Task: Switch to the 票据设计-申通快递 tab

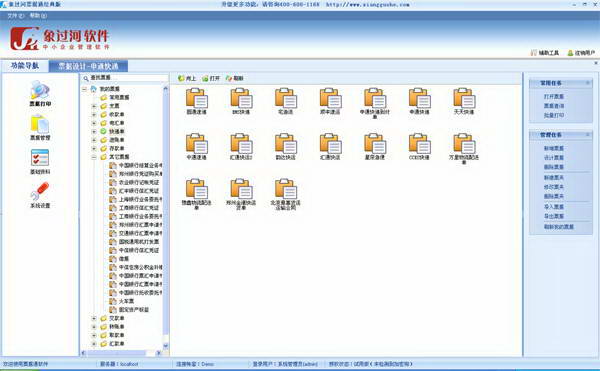Action: coord(88,66)
